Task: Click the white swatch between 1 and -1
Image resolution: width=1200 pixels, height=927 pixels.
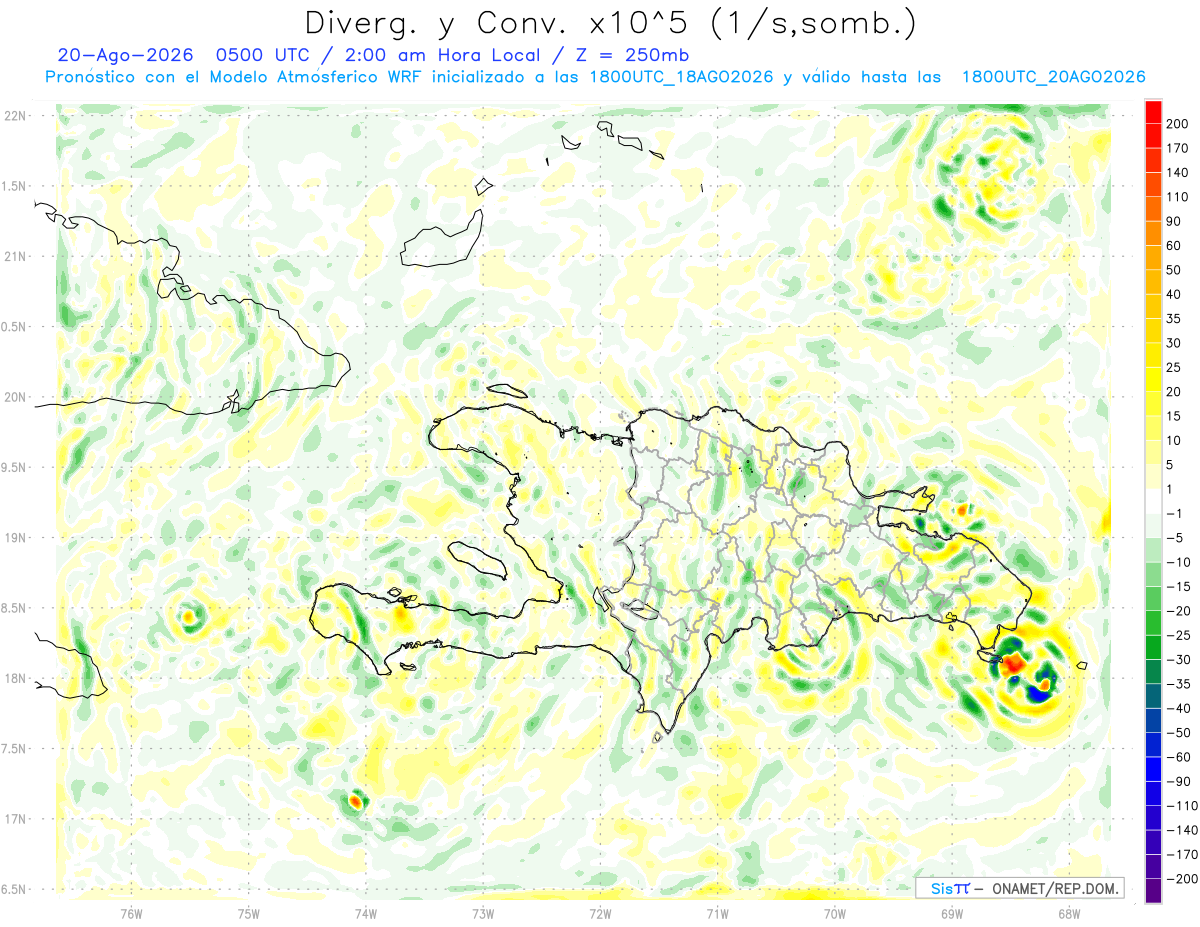Action: pyautogui.click(x=1153, y=502)
